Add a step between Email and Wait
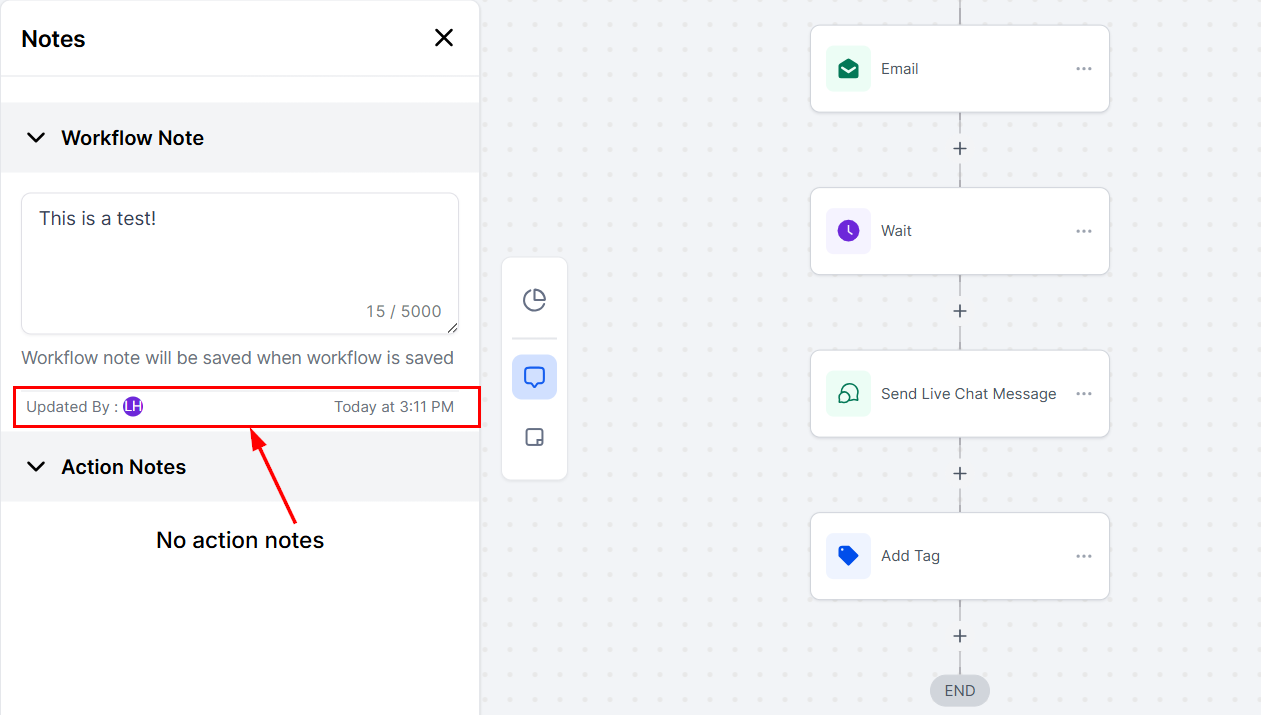Viewport: 1261px width, 715px height. pyautogui.click(x=960, y=149)
